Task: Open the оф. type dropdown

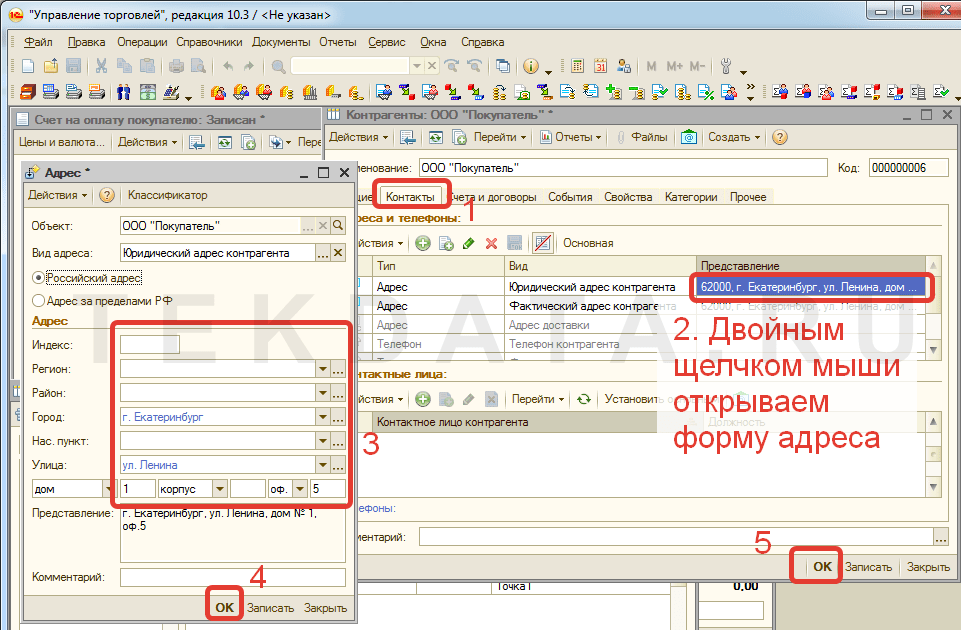Action: (300, 489)
